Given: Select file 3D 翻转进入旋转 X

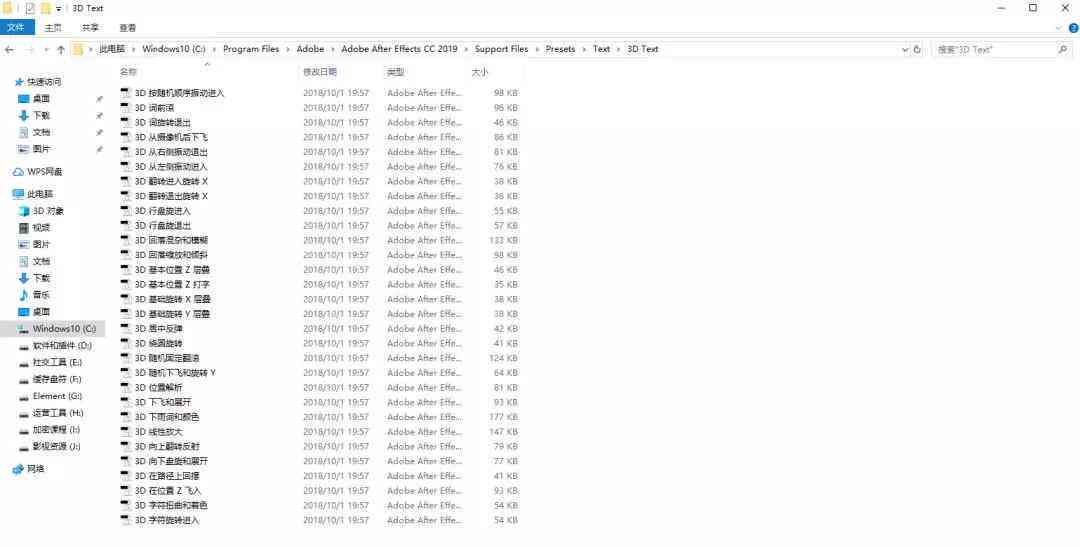Looking at the screenshot, I should 171,181.
